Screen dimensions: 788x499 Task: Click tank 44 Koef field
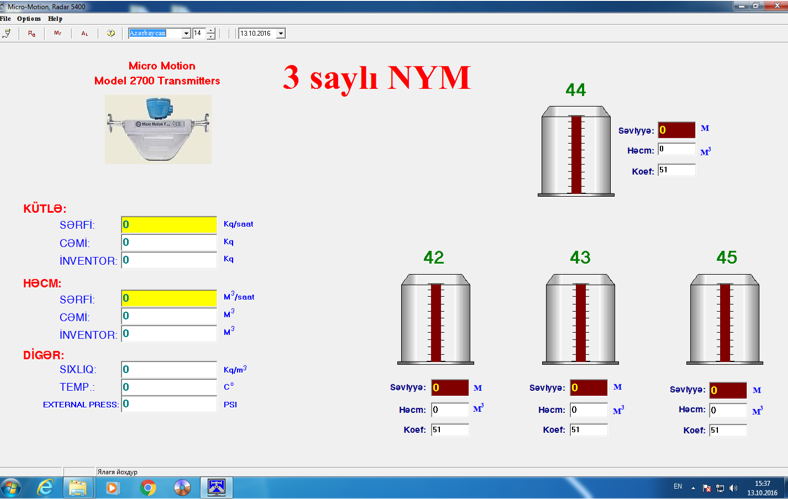(676, 170)
